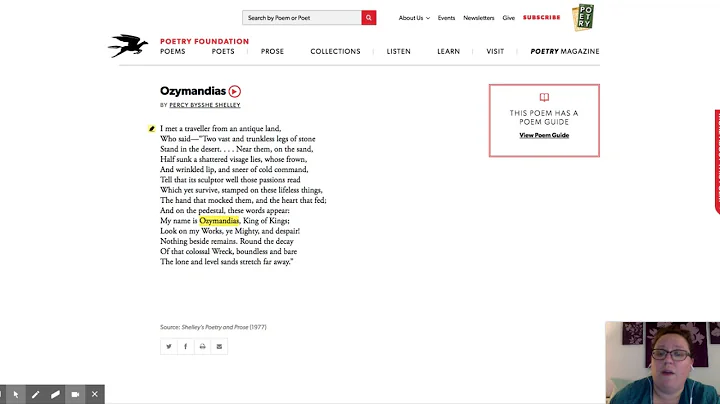Open the VISIT navigation menu

pyautogui.click(x=495, y=51)
